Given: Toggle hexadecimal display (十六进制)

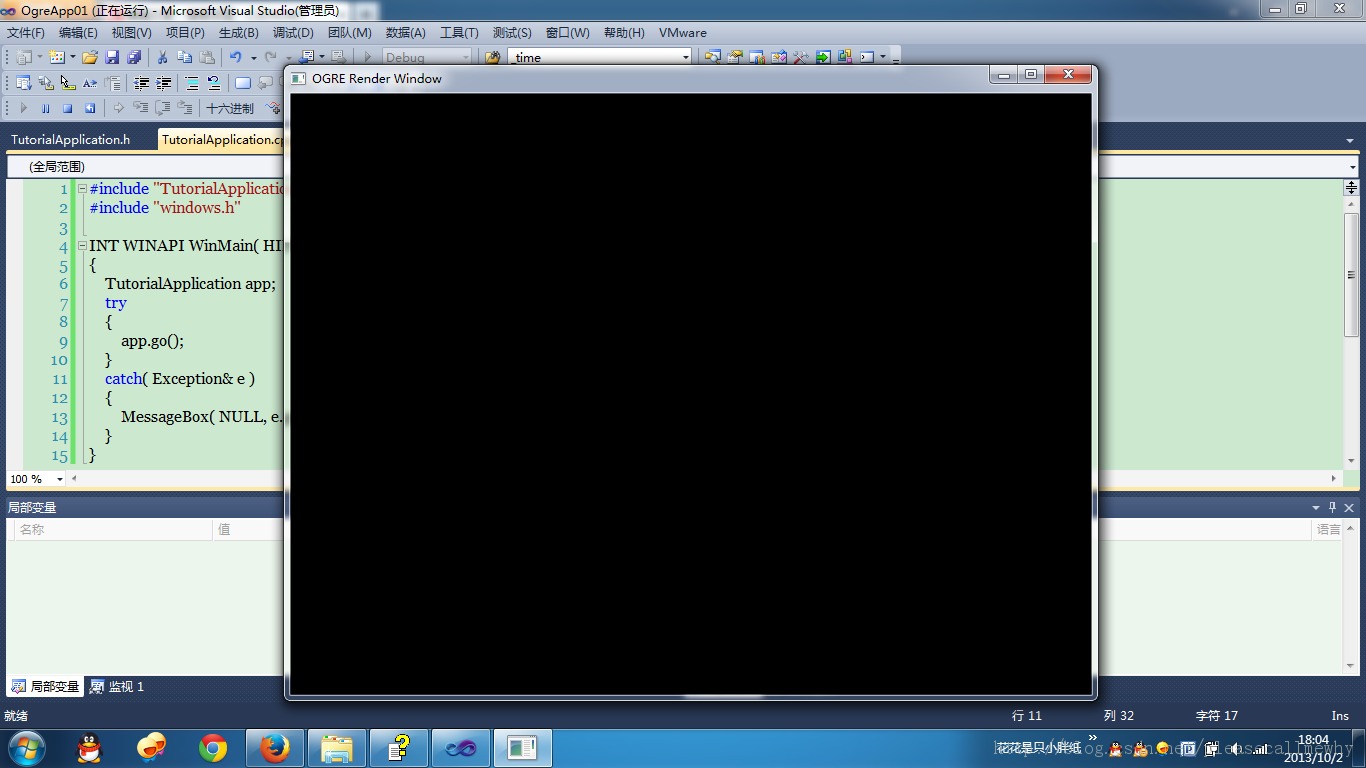Looking at the screenshot, I should click(230, 108).
